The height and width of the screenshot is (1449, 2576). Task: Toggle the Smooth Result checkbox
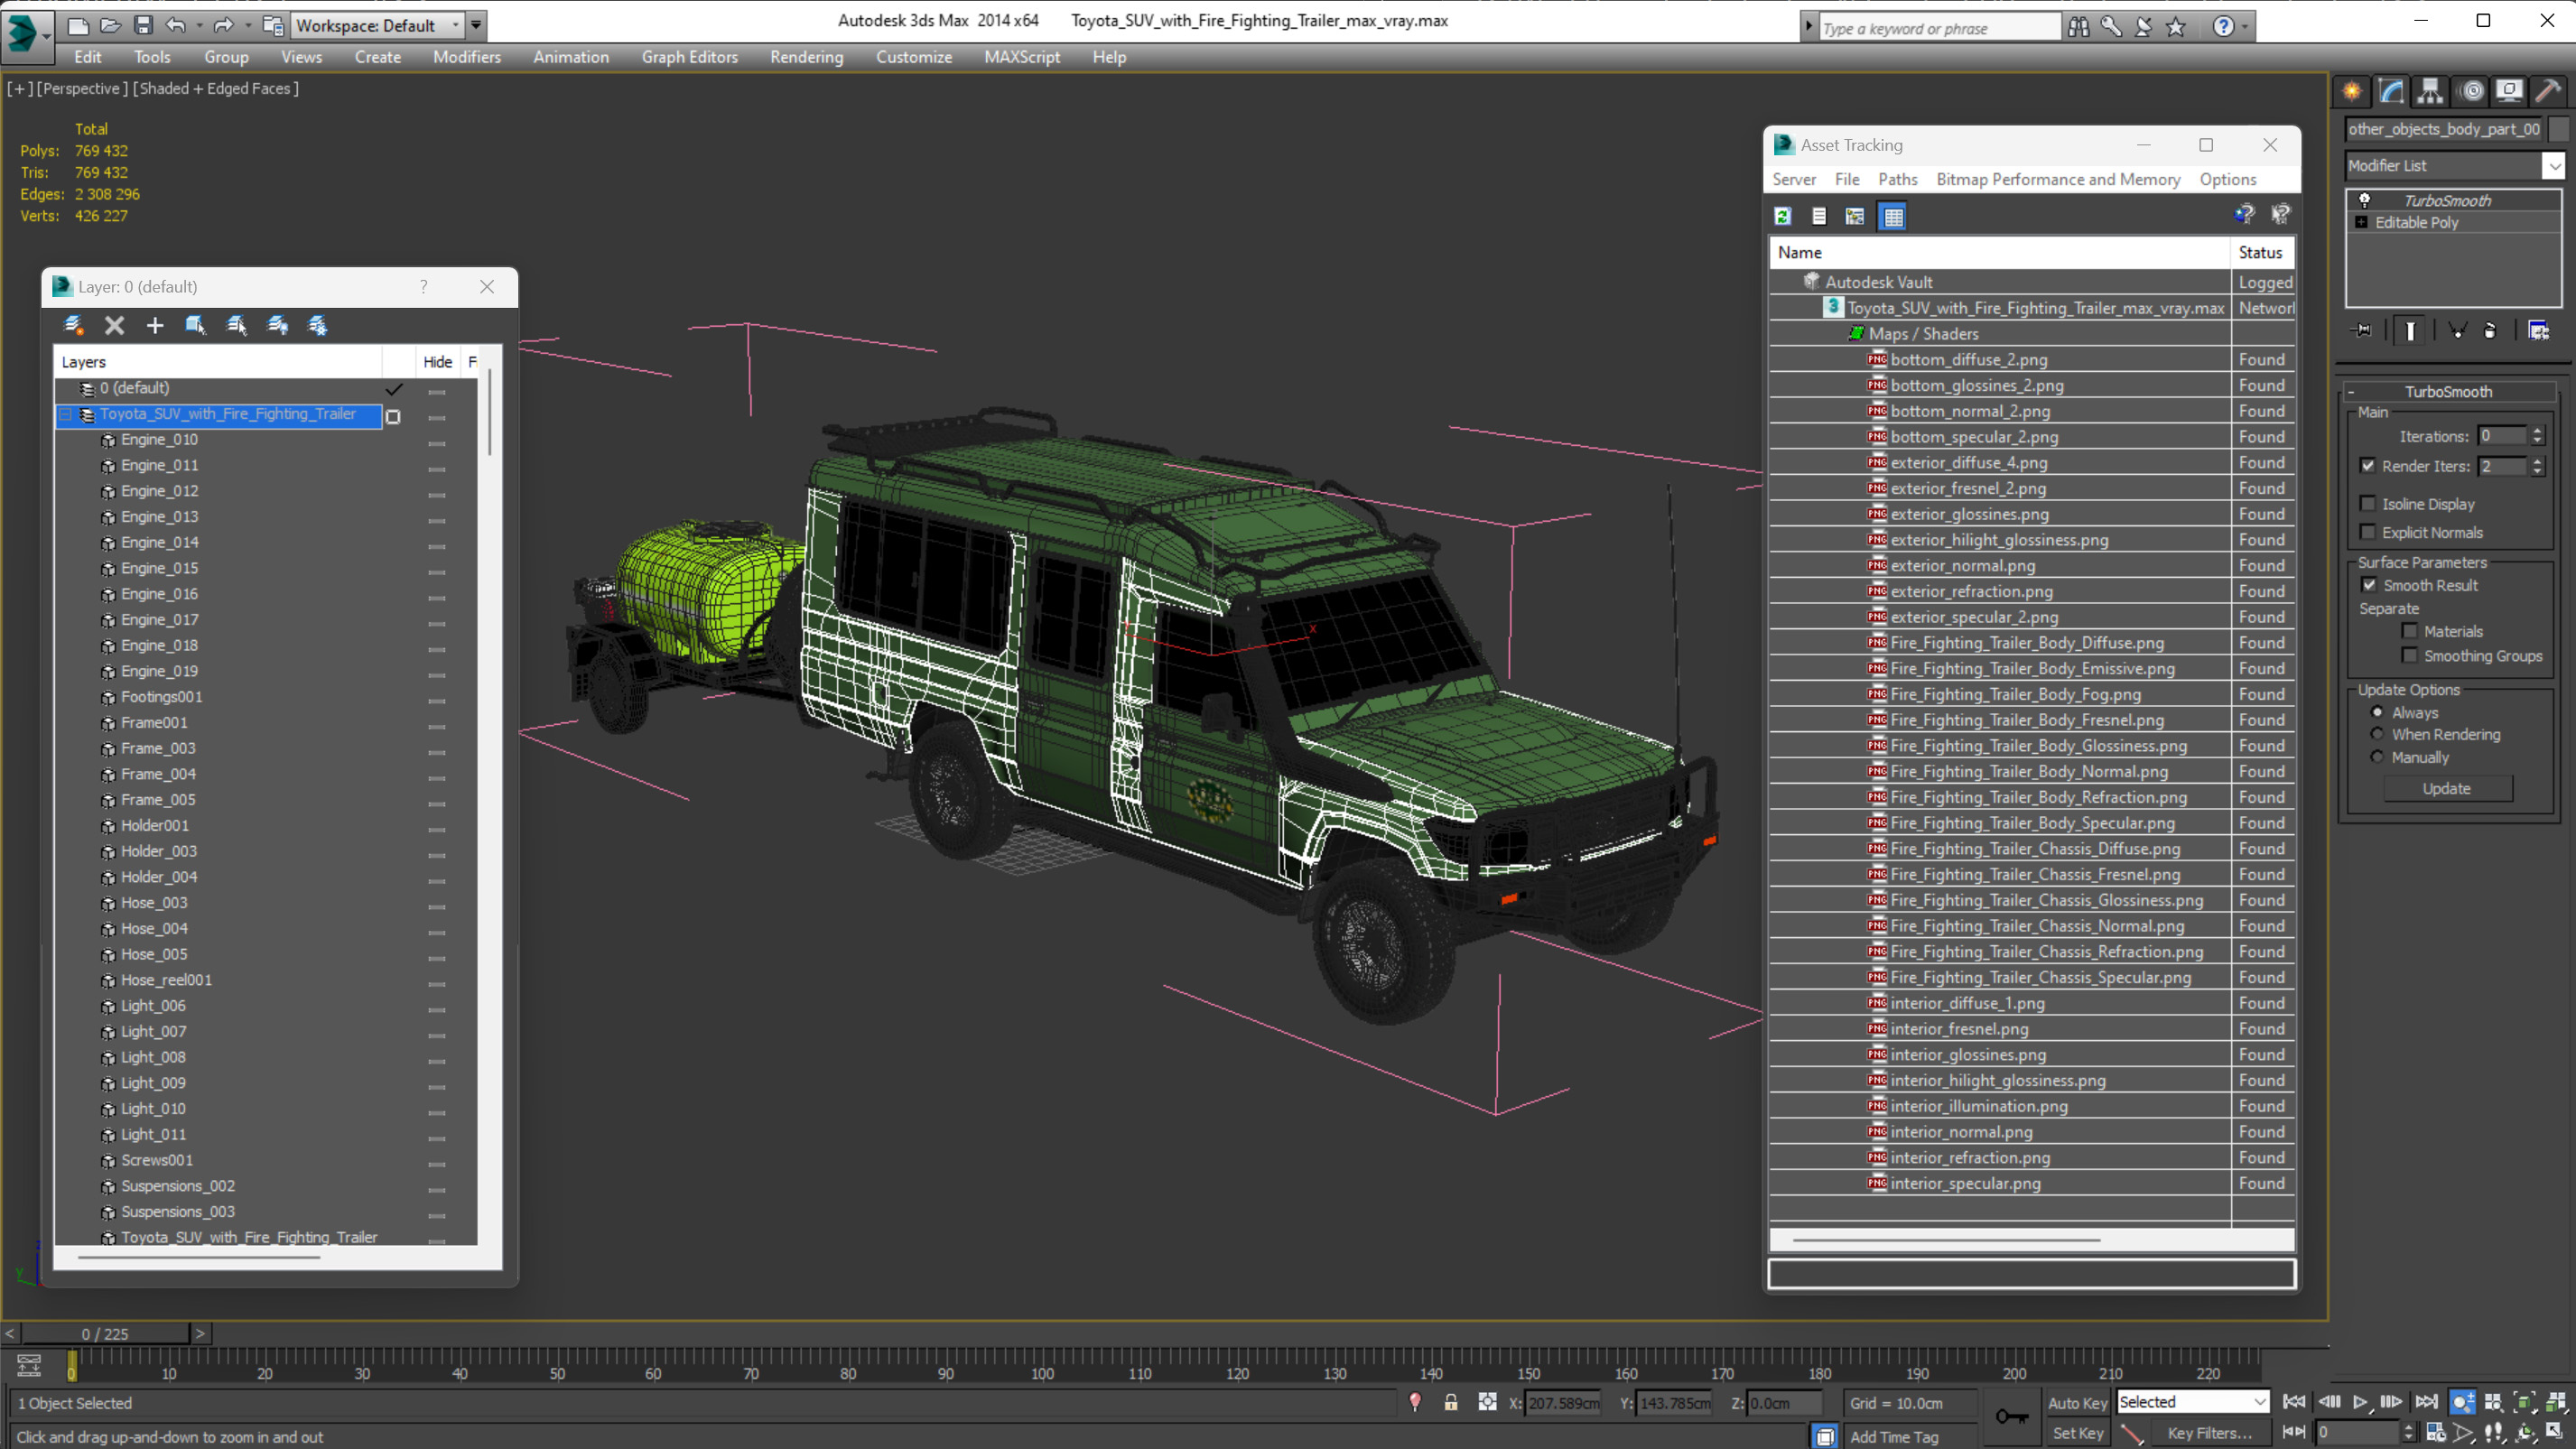2369,585
